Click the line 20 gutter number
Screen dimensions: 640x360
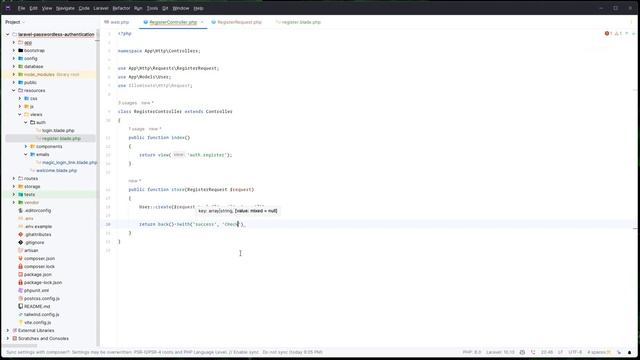[x=108, y=224]
